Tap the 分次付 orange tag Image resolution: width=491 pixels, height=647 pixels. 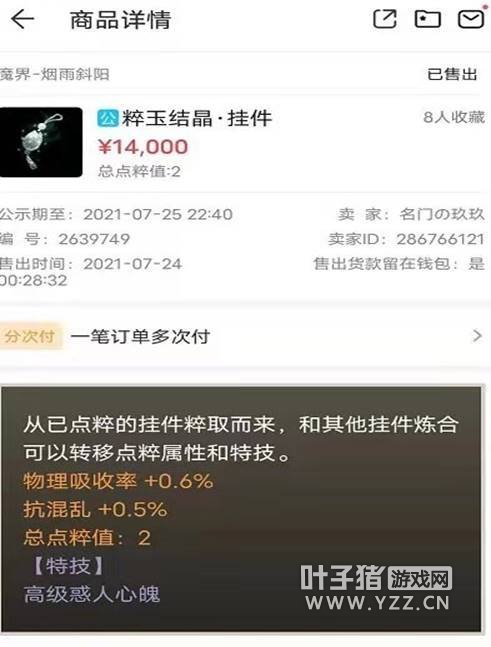30,336
